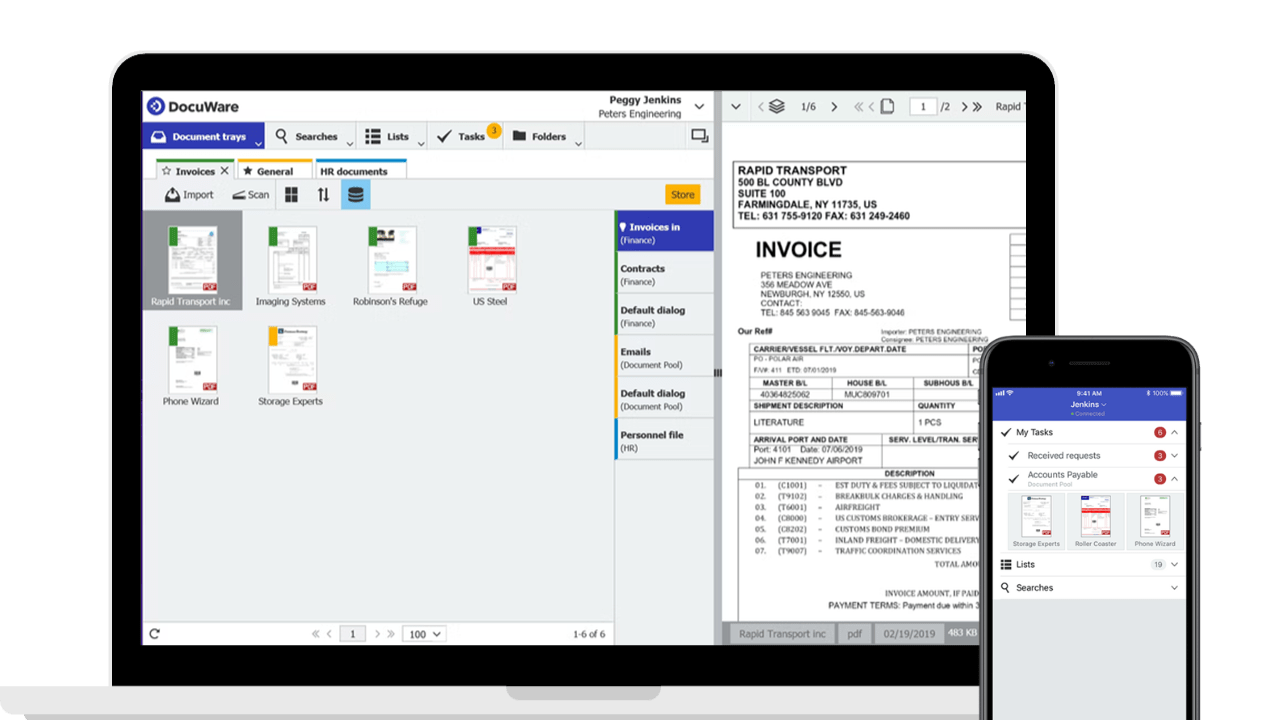Click the document stack icon in viewer

[777, 106]
